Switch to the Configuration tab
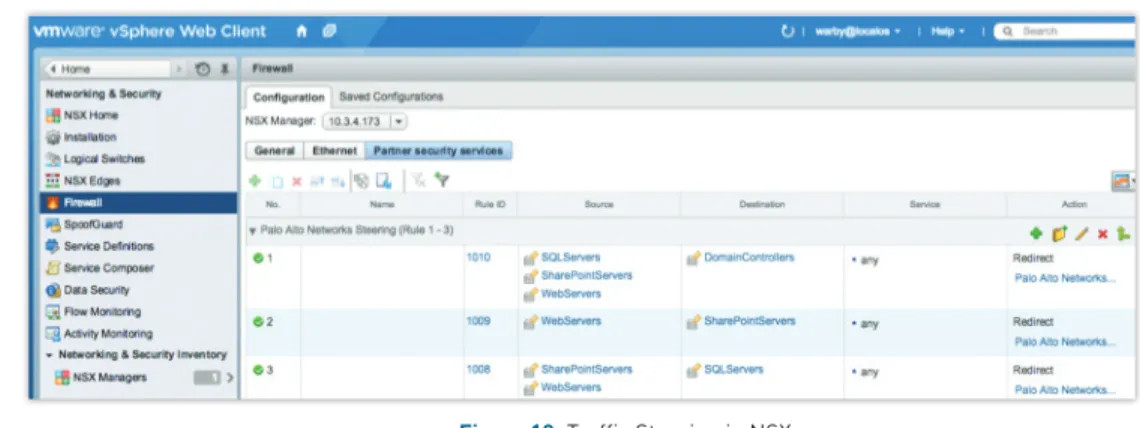The height and width of the screenshot is (428, 1140). (x=289, y=97)
